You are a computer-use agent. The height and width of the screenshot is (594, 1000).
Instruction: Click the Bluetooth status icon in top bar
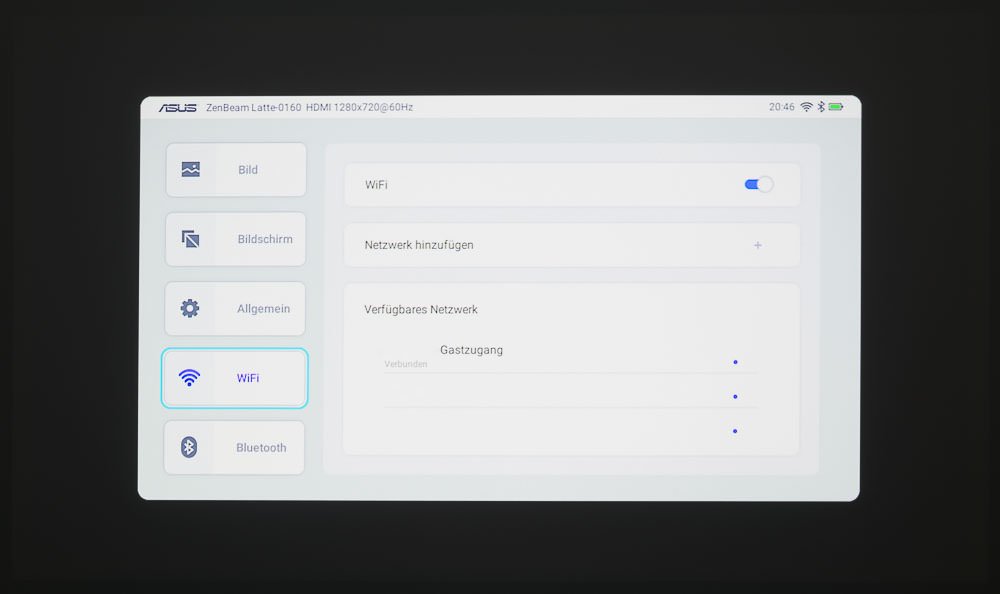tap(821, 107)
